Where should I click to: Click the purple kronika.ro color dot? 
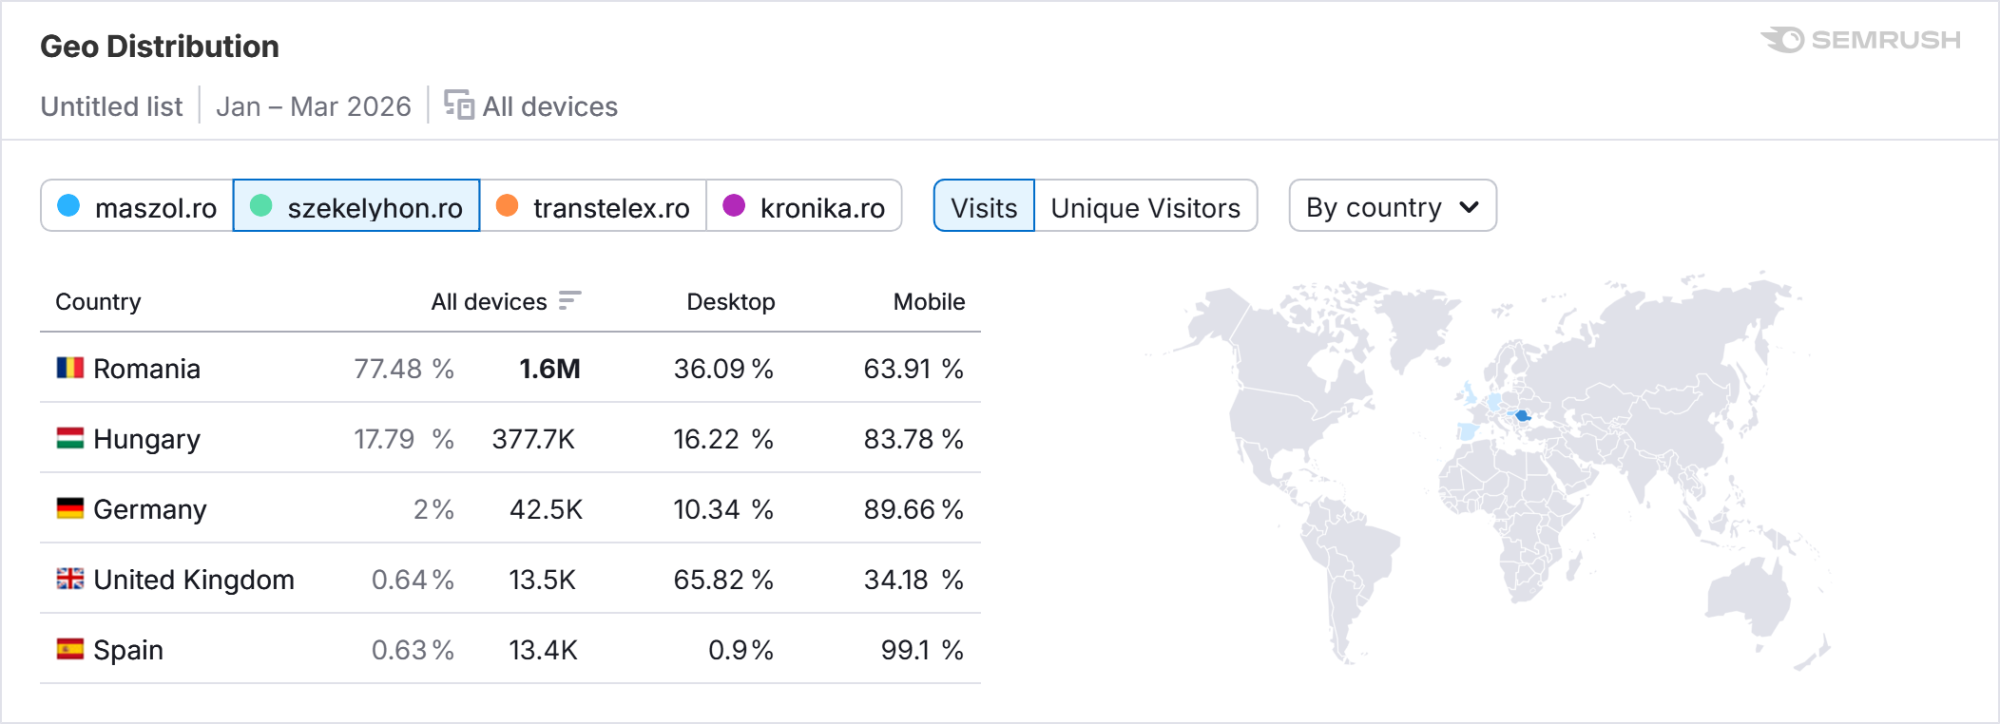734,205
